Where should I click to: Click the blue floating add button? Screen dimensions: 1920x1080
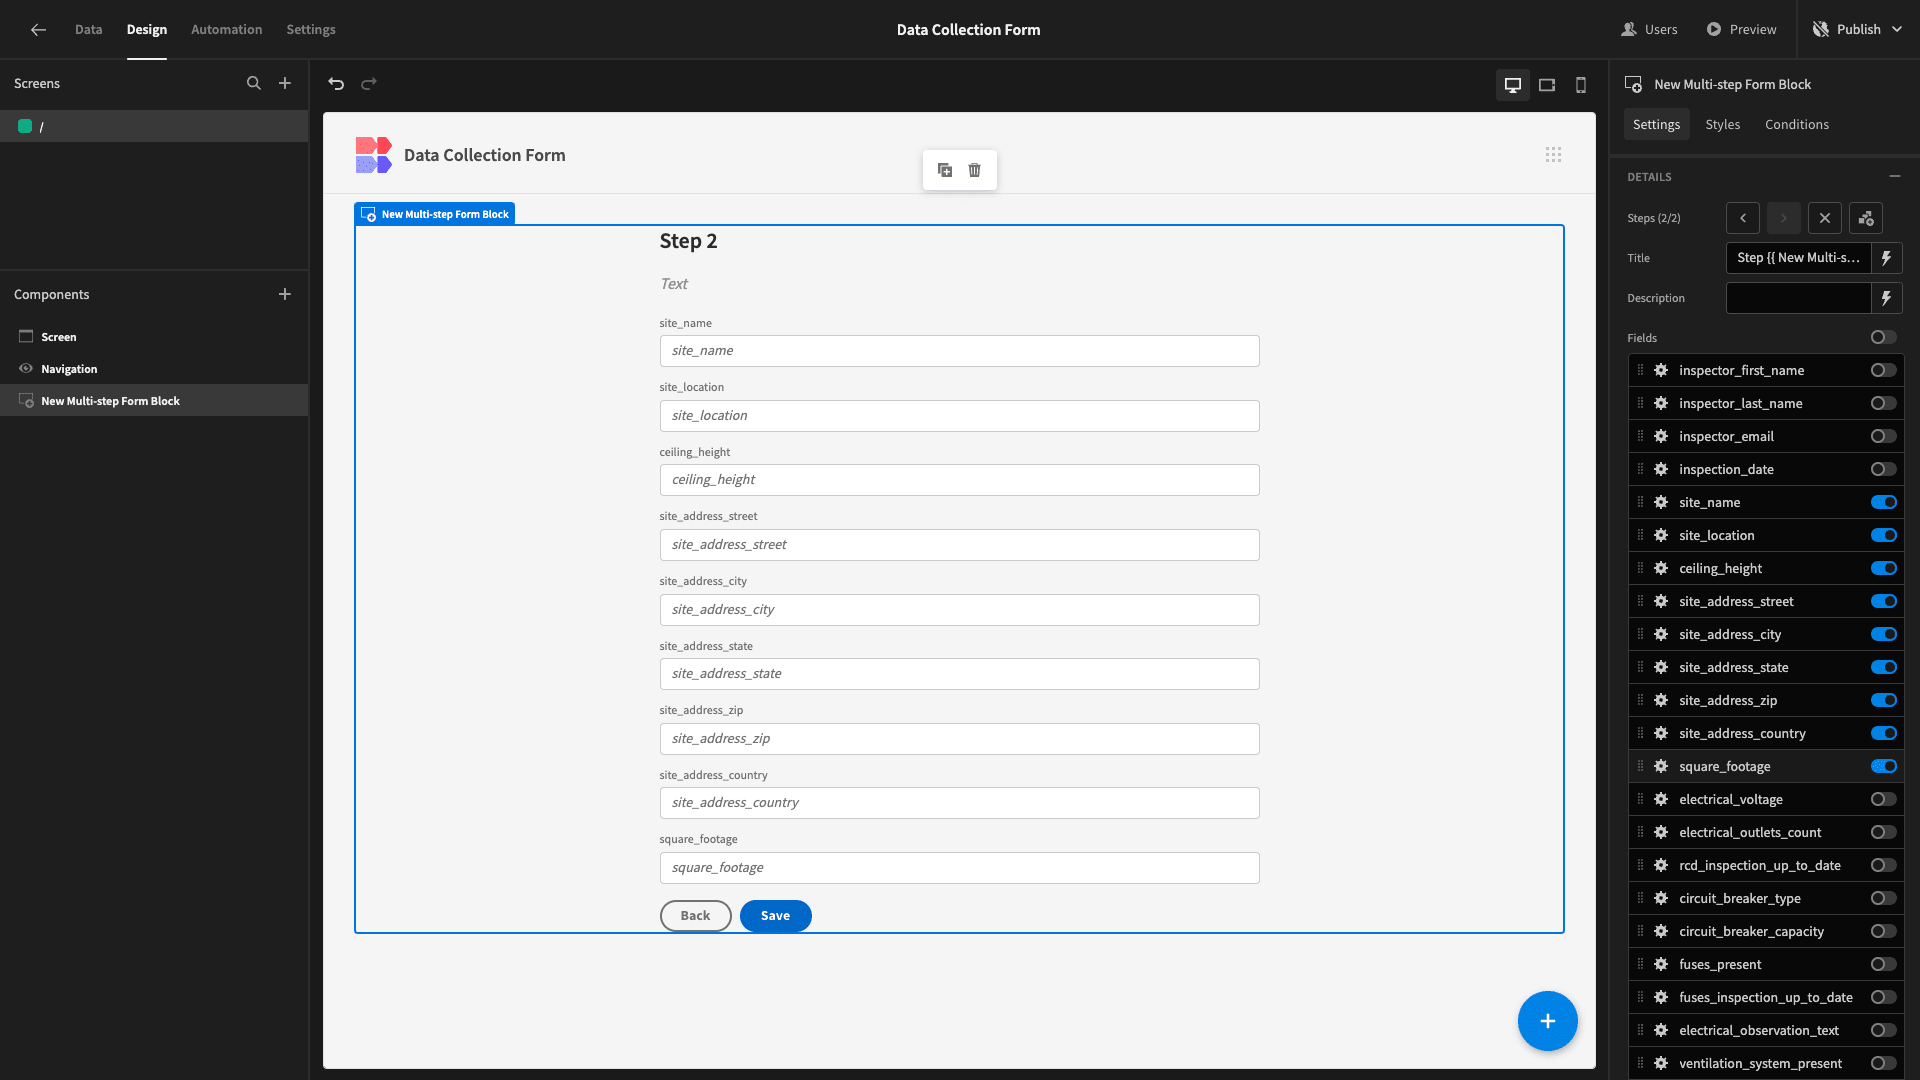coord(1548,1021)
